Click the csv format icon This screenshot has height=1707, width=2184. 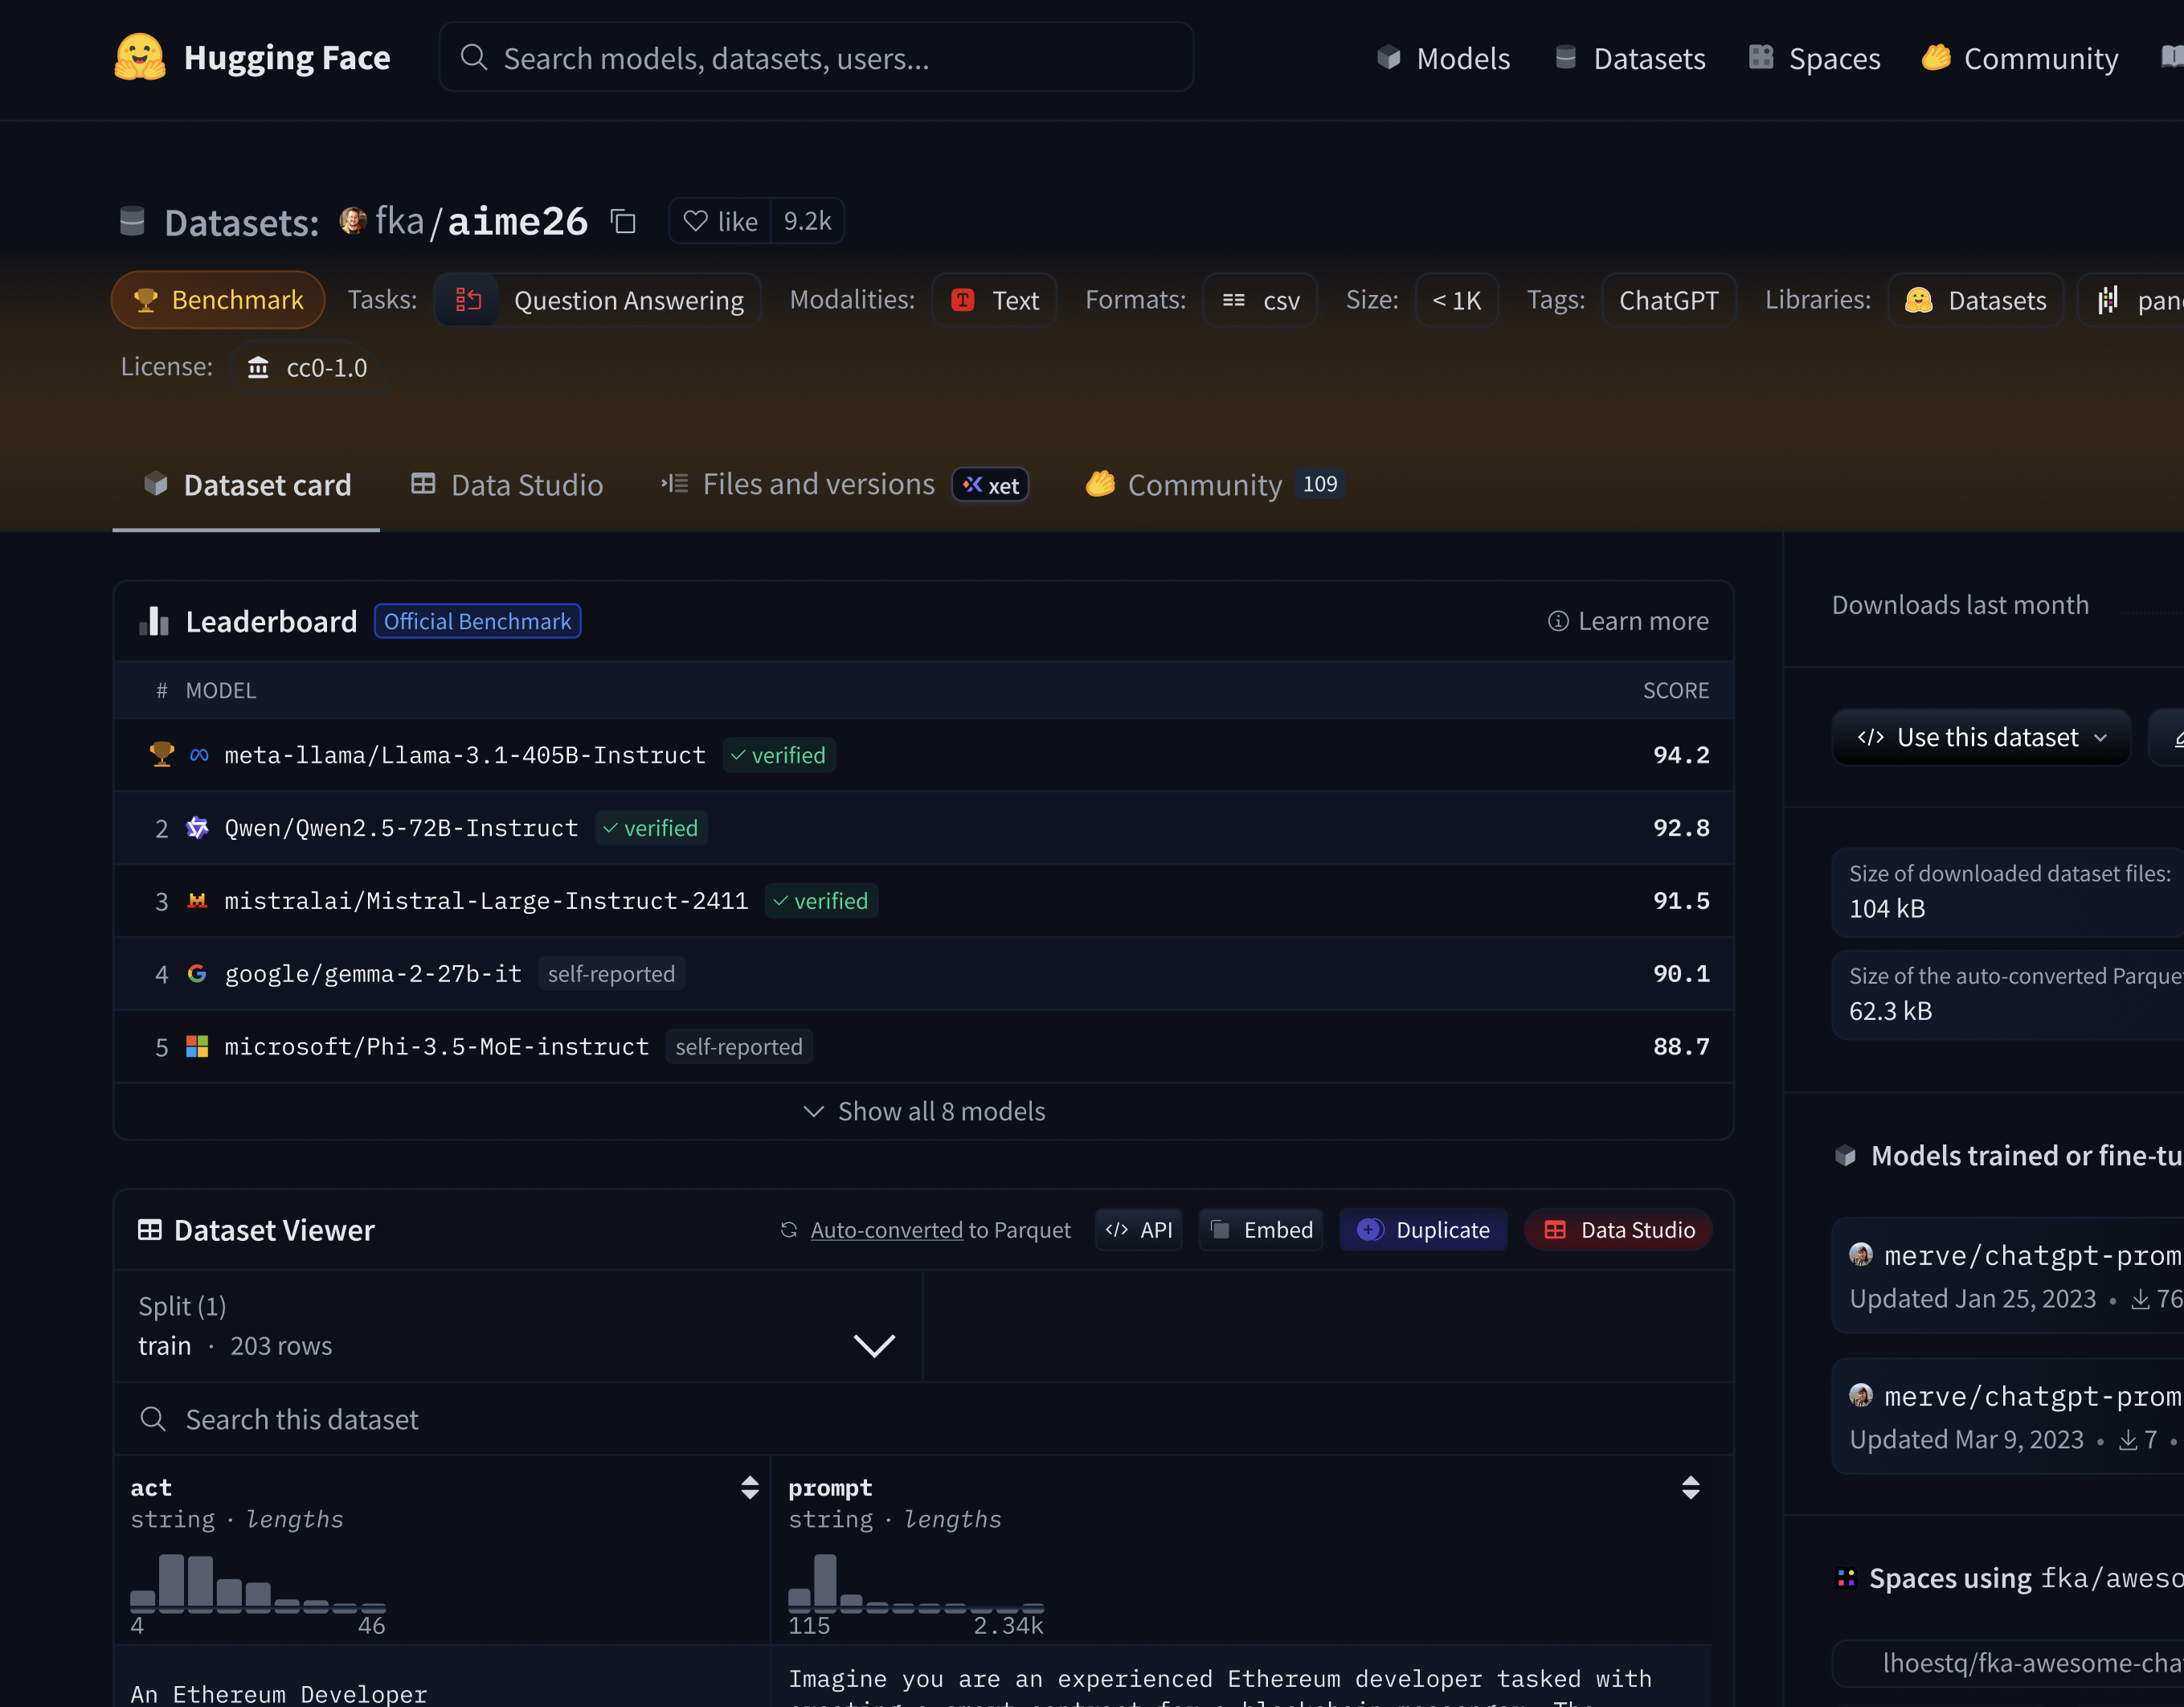coord(1233,299)
